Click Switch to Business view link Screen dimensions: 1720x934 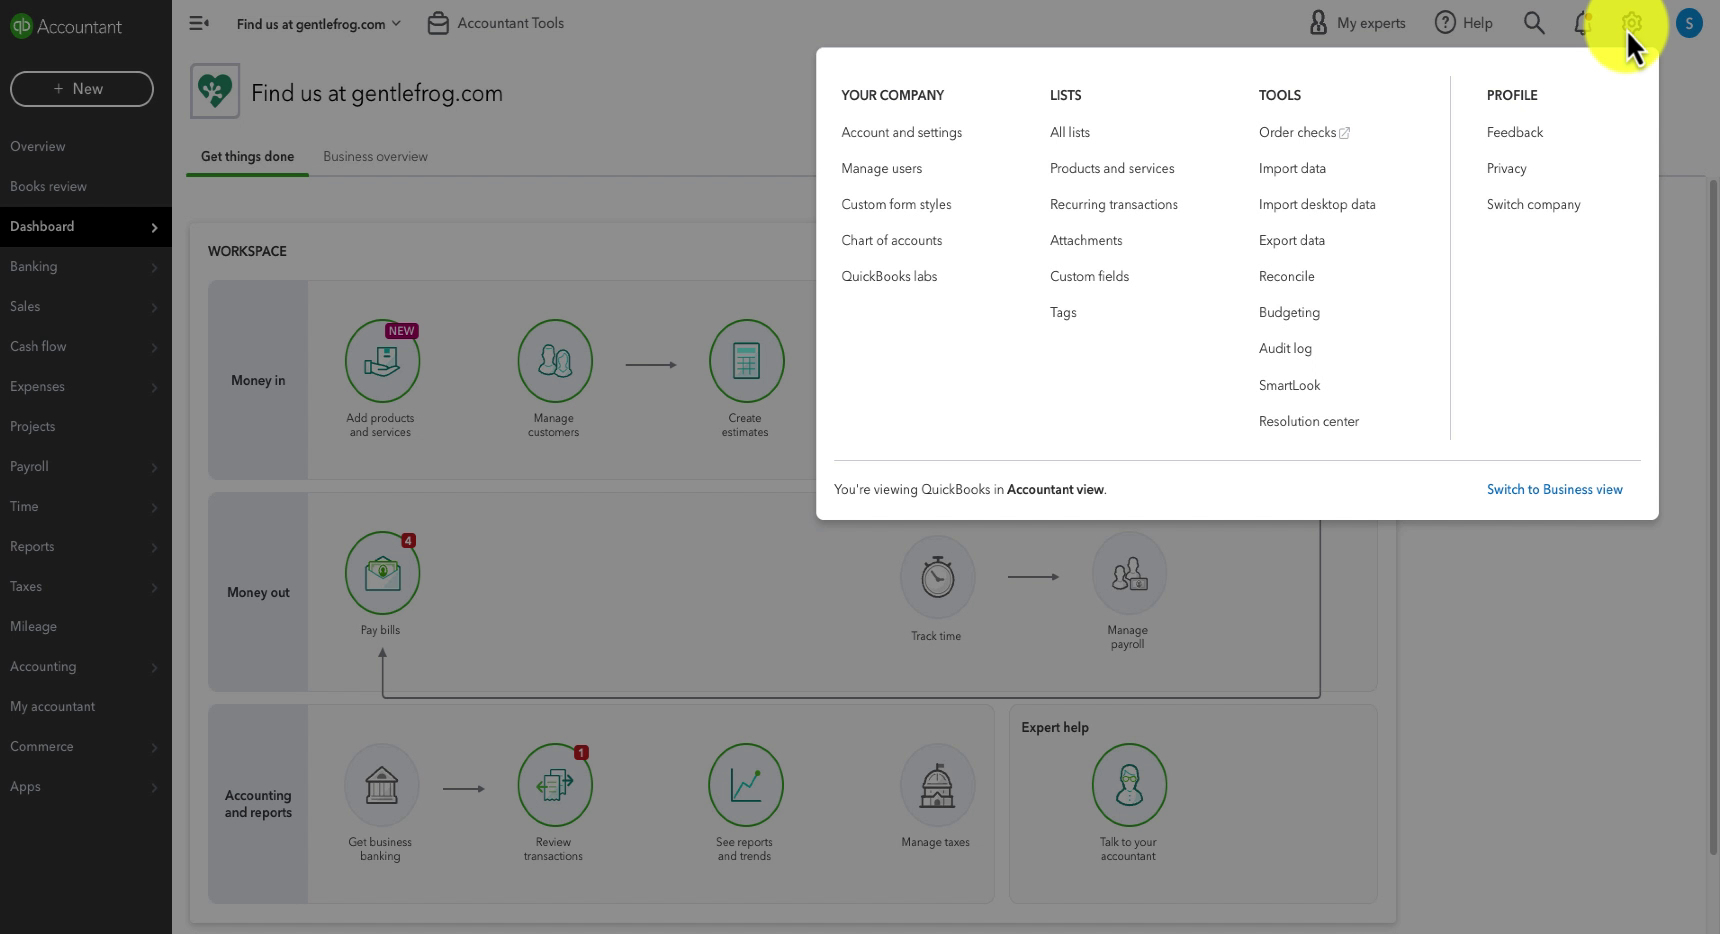point(1554,489)
